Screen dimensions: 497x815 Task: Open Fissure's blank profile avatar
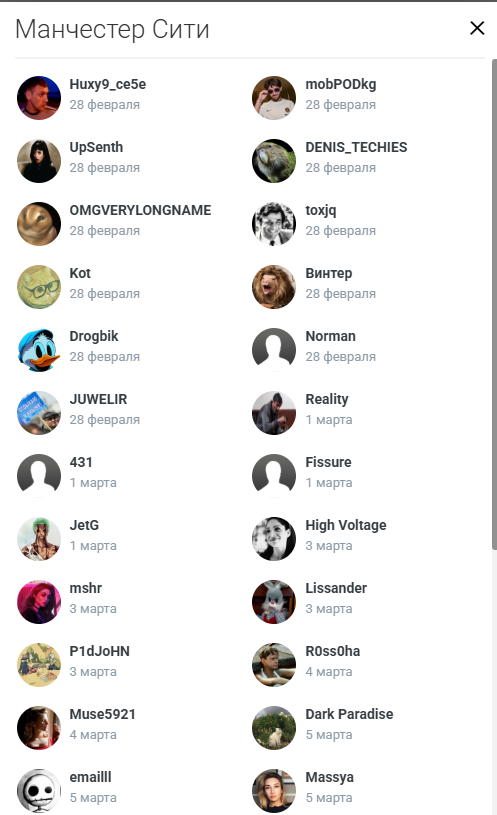click(x=274, y=476)
